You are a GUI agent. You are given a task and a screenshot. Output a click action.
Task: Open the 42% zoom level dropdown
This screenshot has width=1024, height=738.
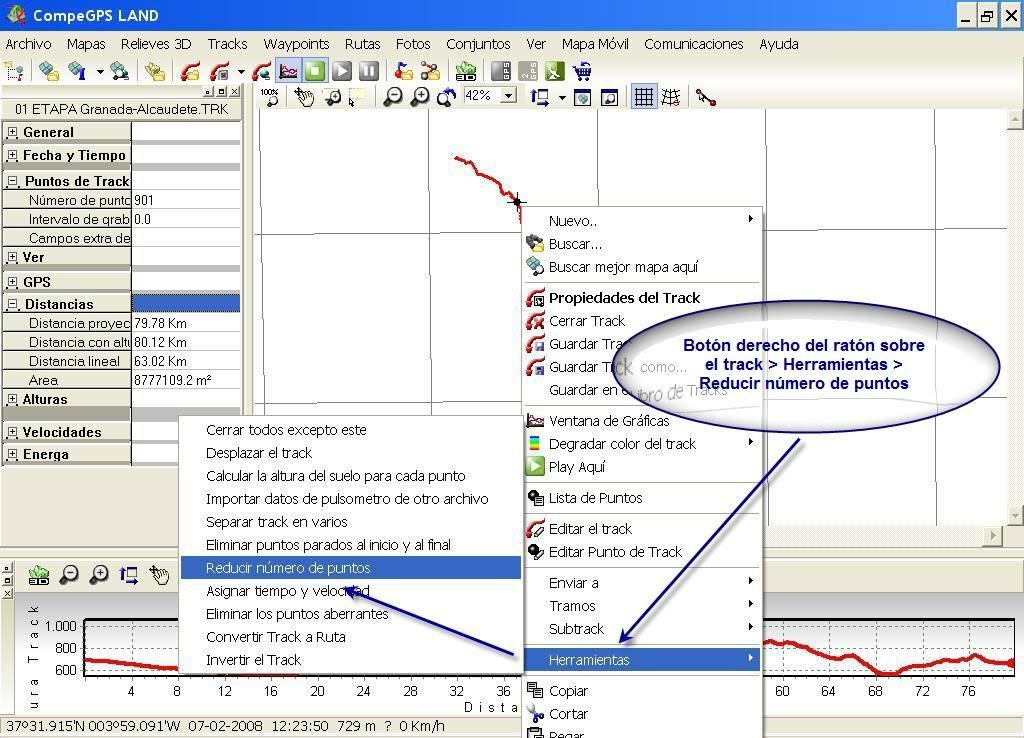[508, 97]
